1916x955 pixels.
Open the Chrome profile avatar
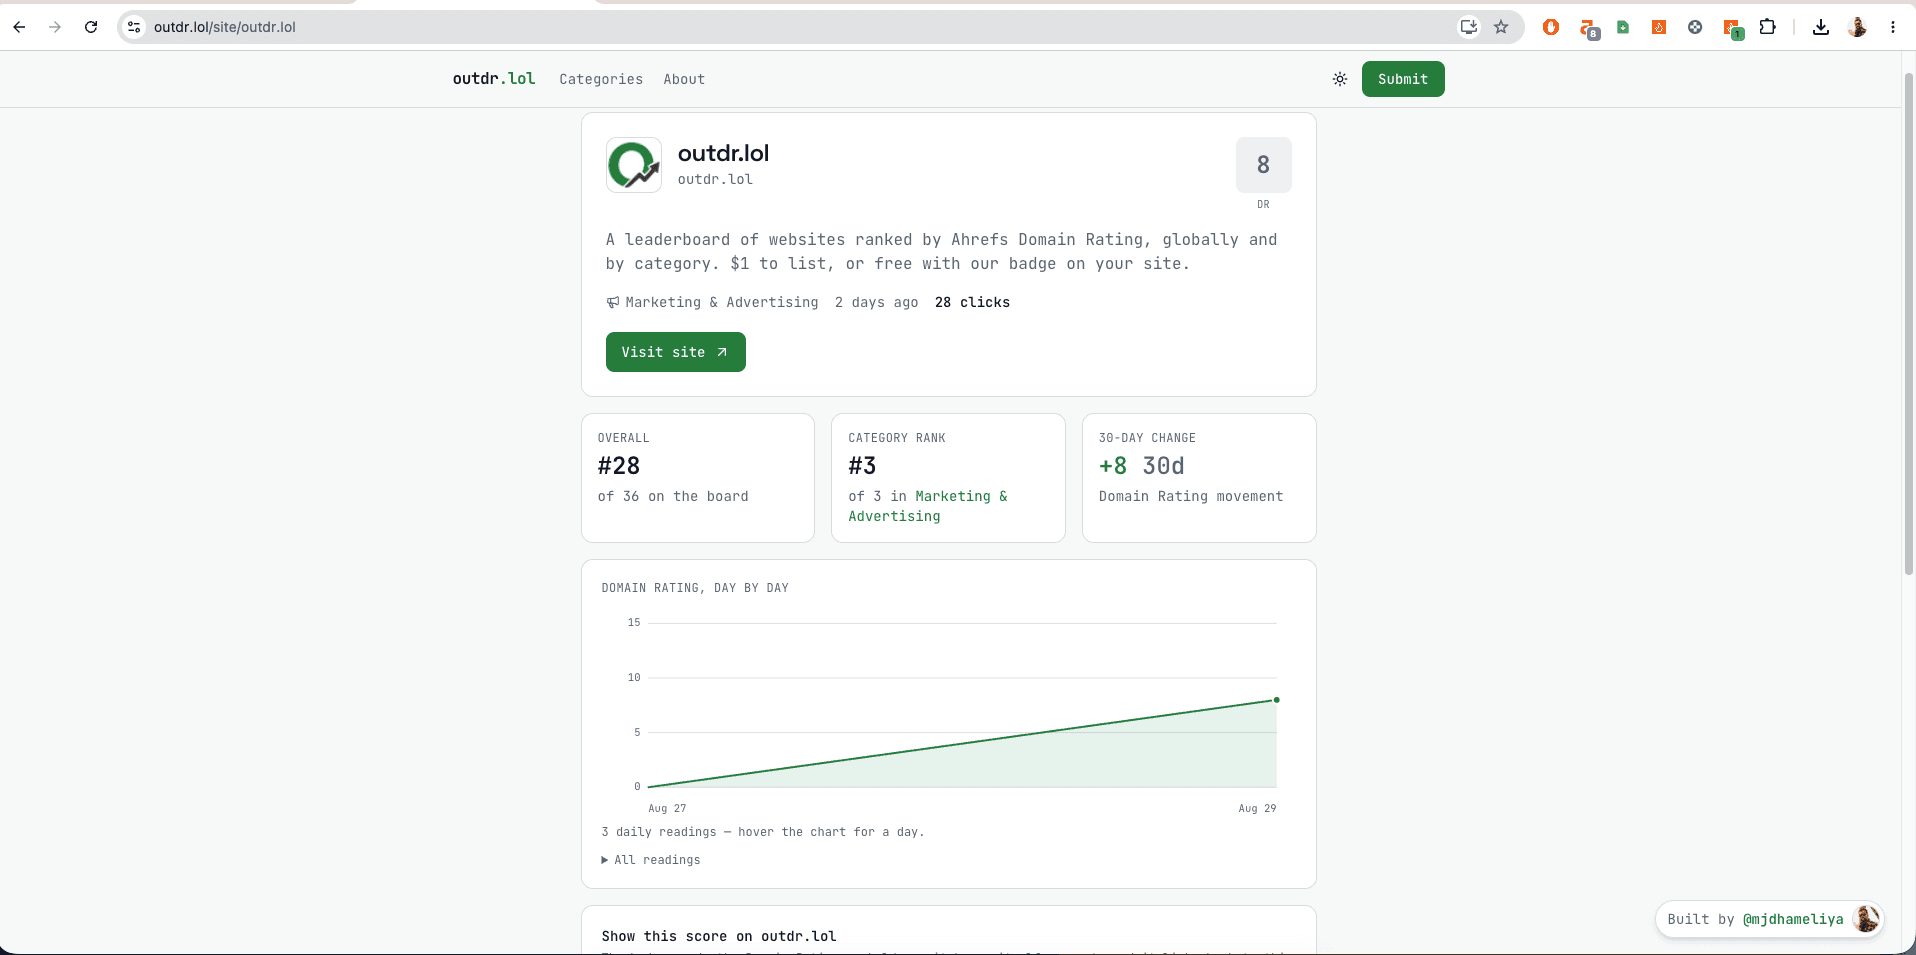[1857, 27]
